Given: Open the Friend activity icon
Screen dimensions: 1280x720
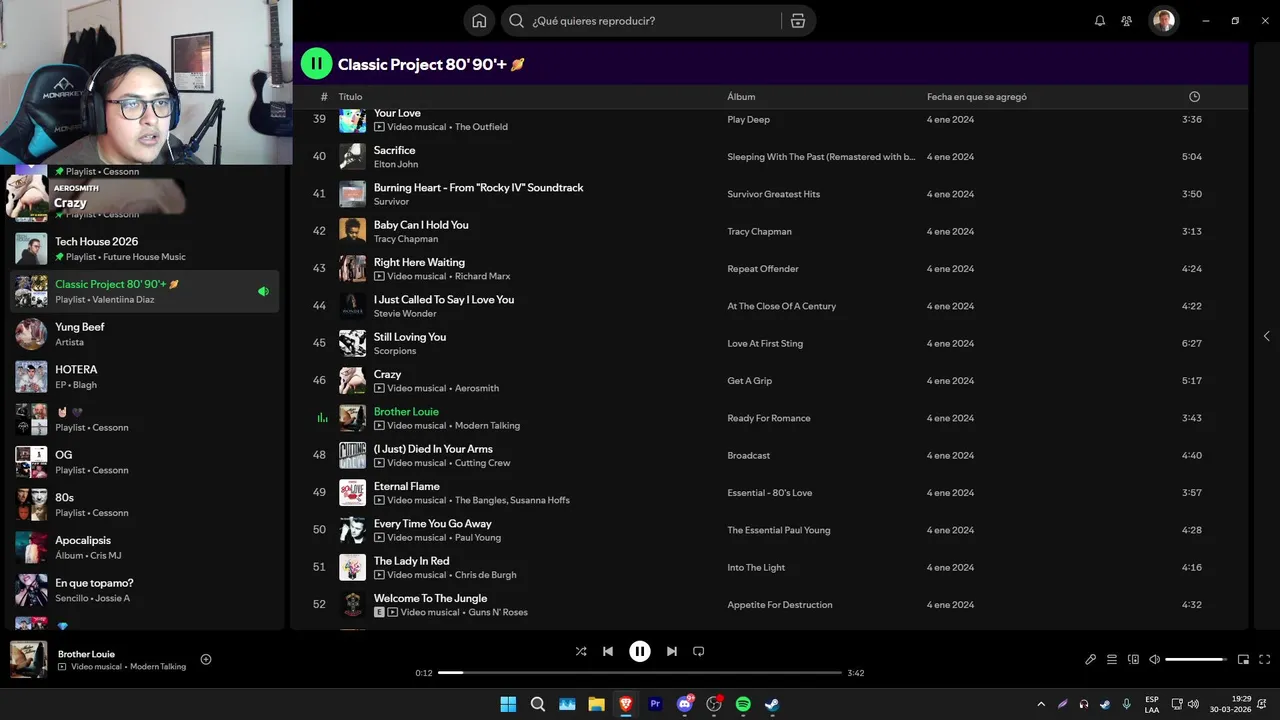Looking at the screenshot, I should click(x=1127, y=20).
